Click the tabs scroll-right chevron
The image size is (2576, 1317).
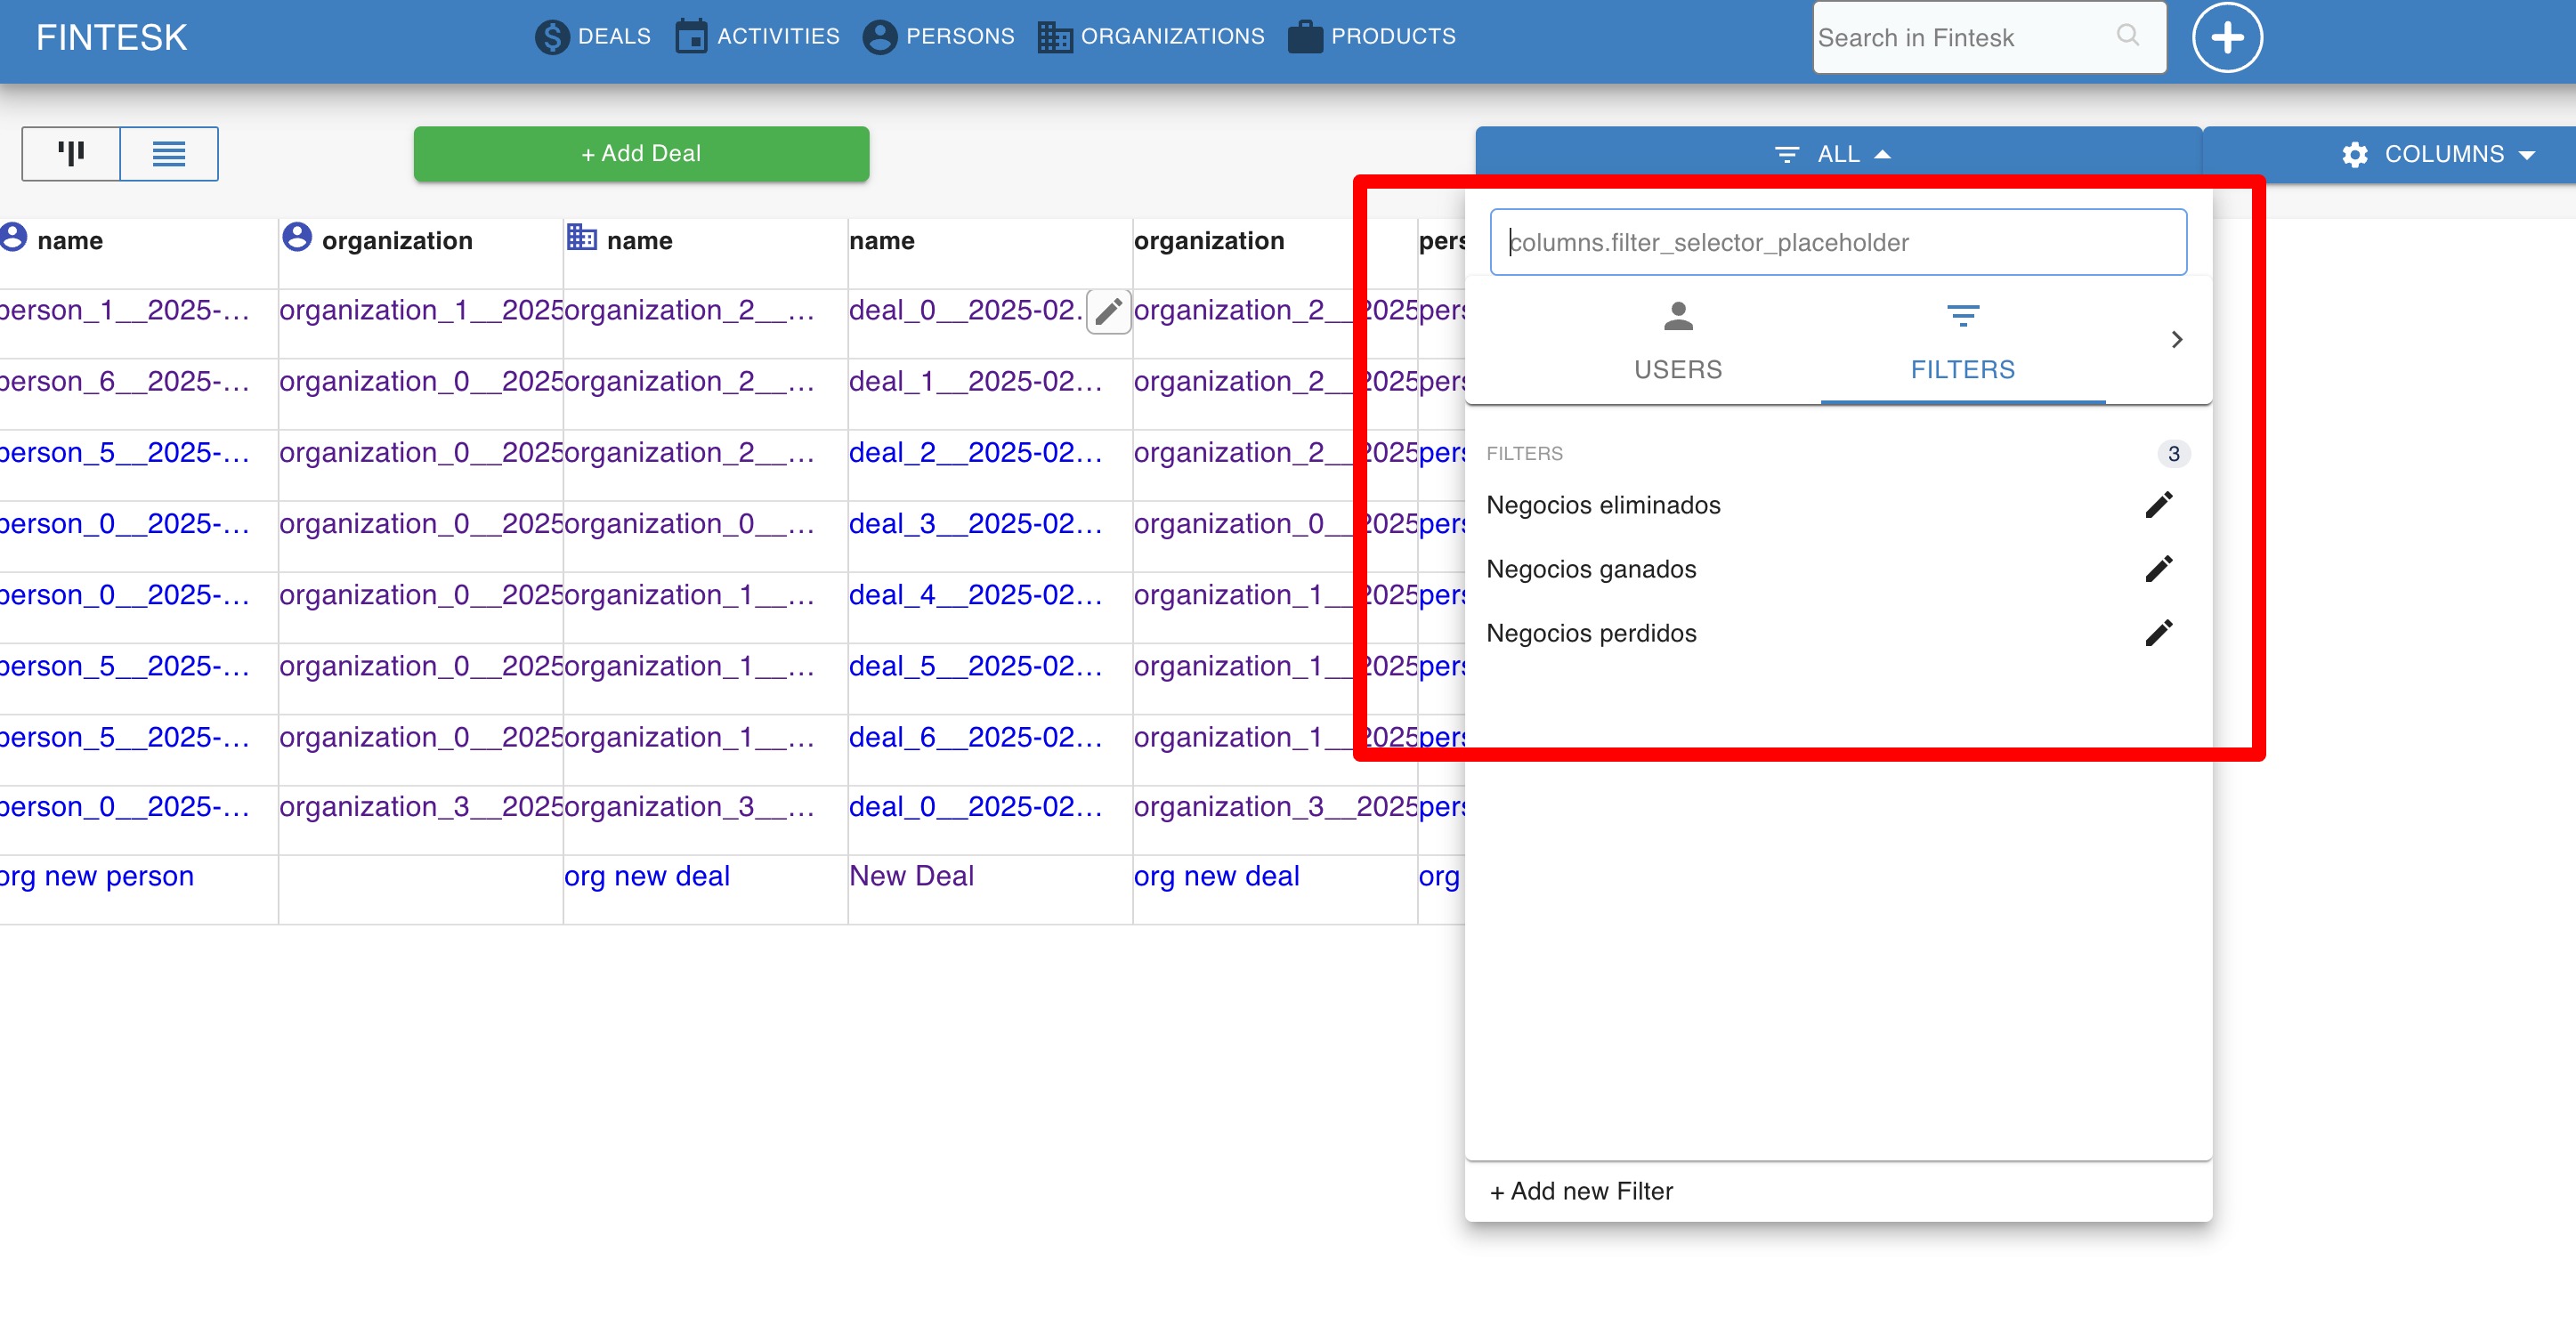pos(2177,340)
